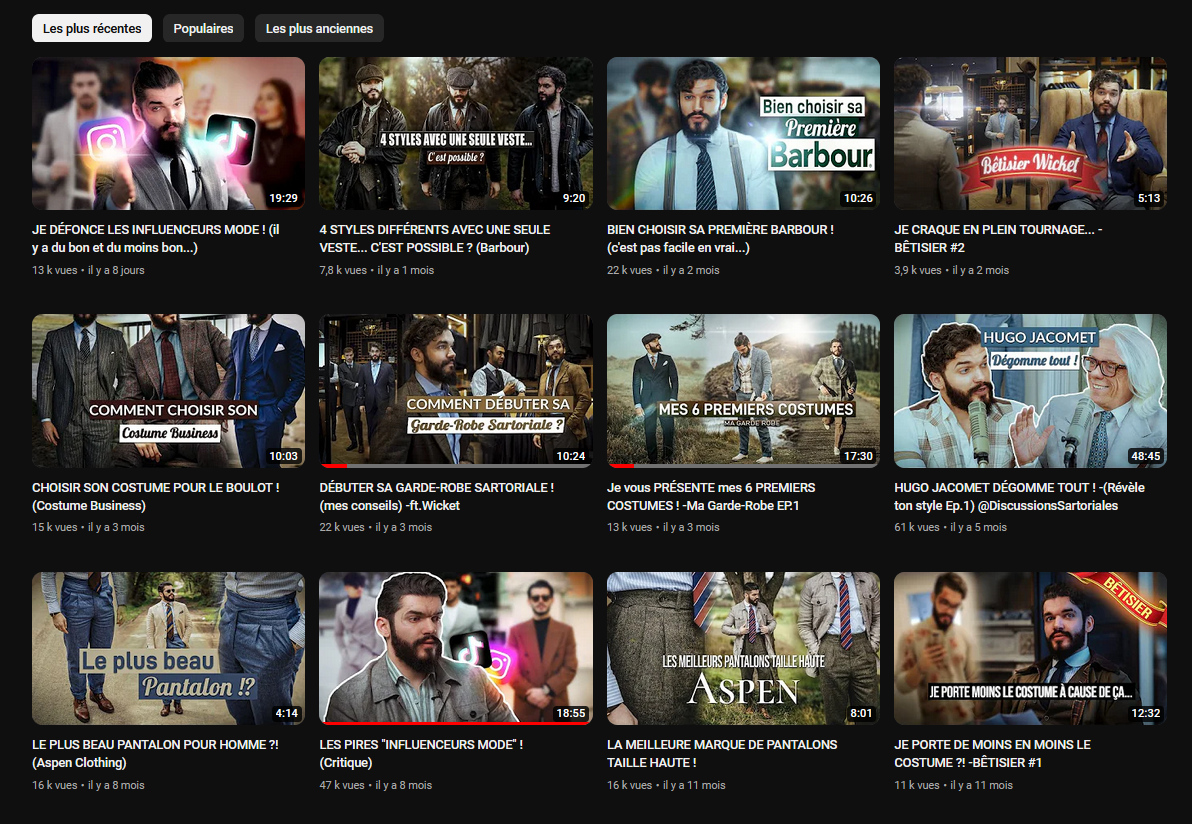Image resolution: width=1192 pixels, height=824 pixels.
Task: Open the "Bien choisir sa Première Barbour" thumbnail
Action: click(743, 133)
